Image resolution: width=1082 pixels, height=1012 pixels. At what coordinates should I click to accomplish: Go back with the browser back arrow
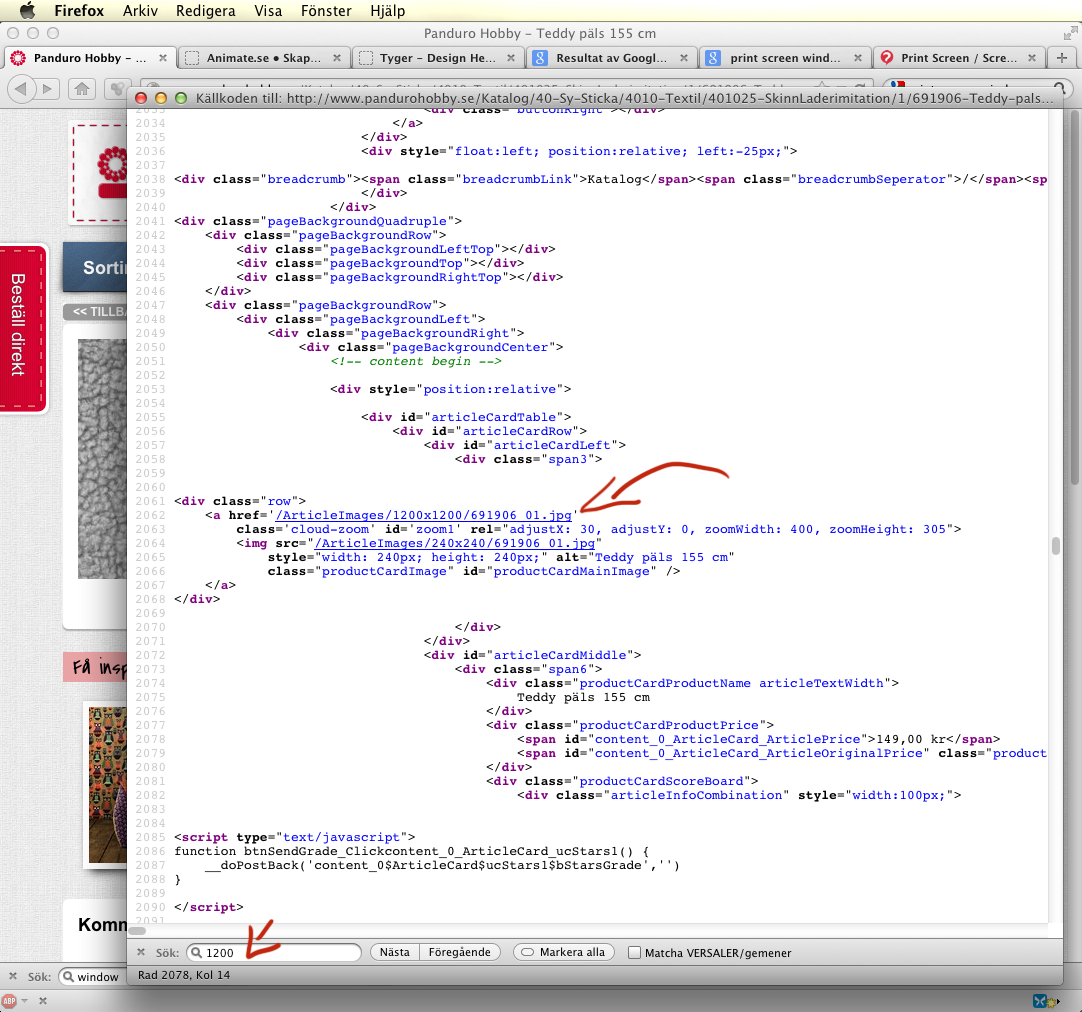21,88
